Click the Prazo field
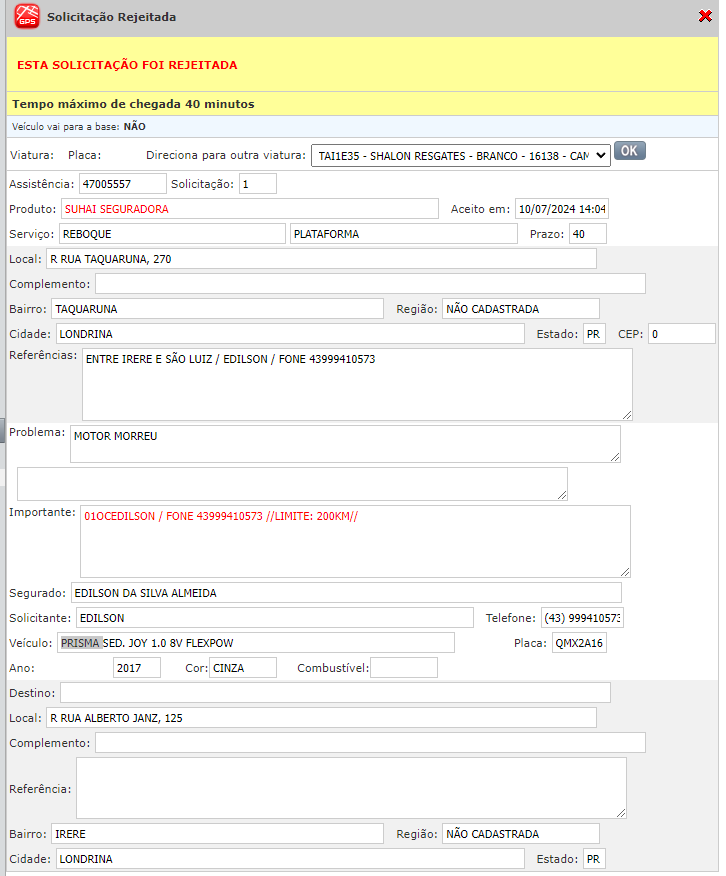 tap(587, 234)
